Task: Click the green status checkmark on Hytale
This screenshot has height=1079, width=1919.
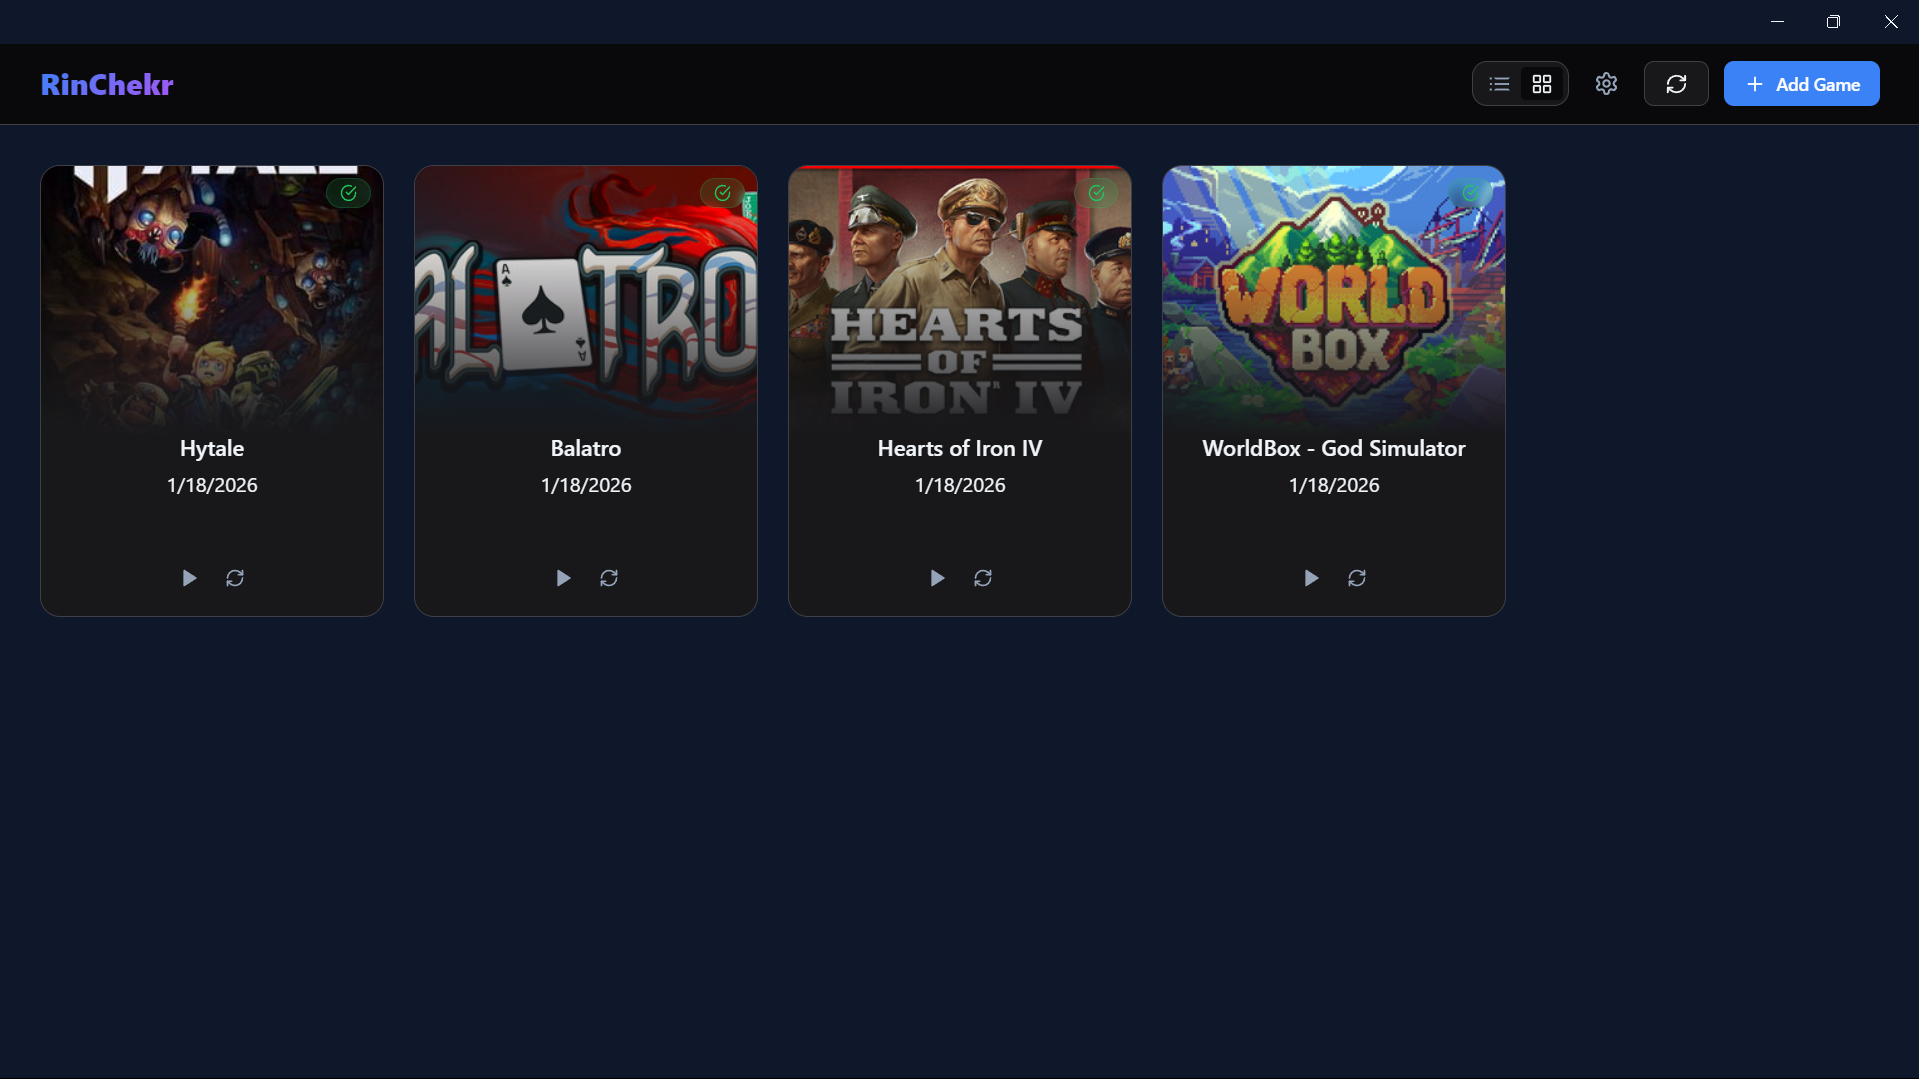Action: click(x=348, y=193)
